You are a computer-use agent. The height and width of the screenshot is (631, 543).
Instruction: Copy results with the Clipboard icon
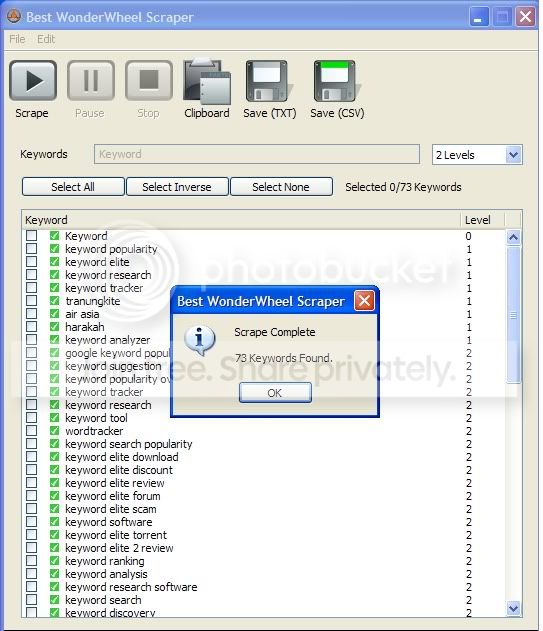(207, 82)
